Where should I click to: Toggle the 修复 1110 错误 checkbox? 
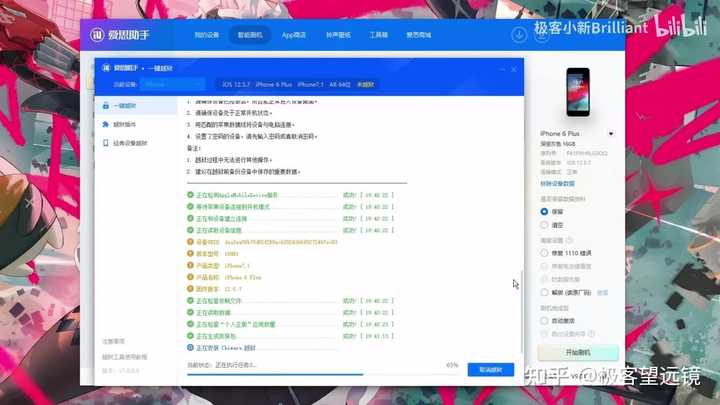[544, 253]
